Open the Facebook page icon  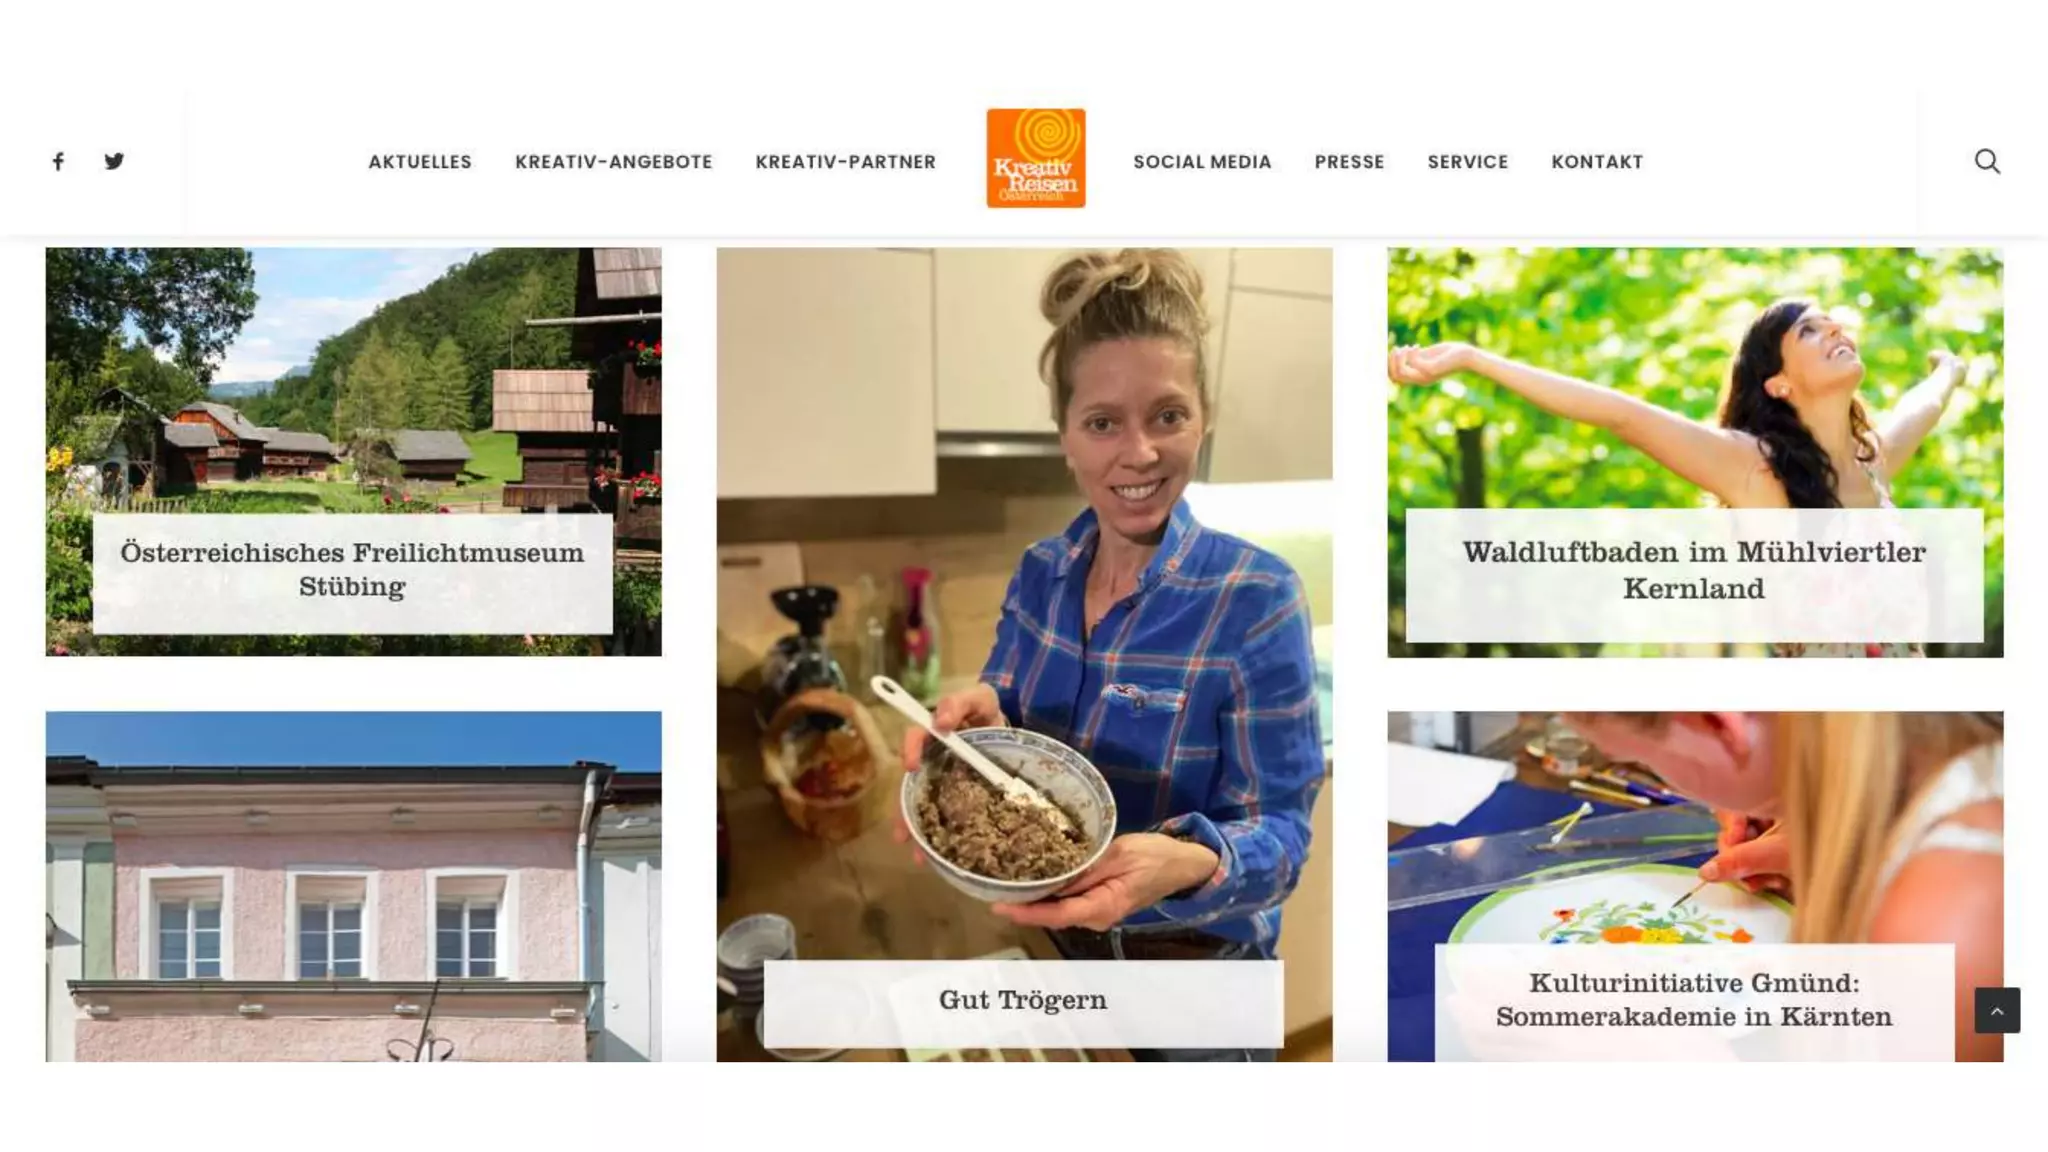pos(58,161)
